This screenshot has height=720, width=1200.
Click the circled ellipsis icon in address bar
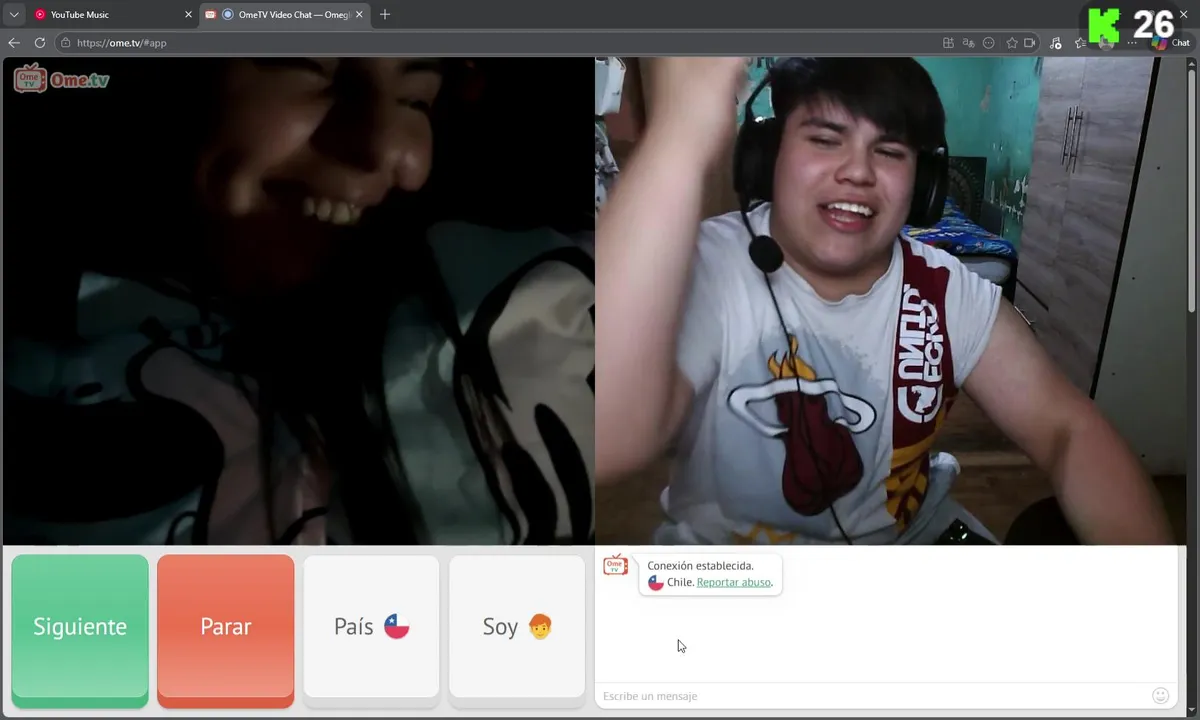click(989, 43)
